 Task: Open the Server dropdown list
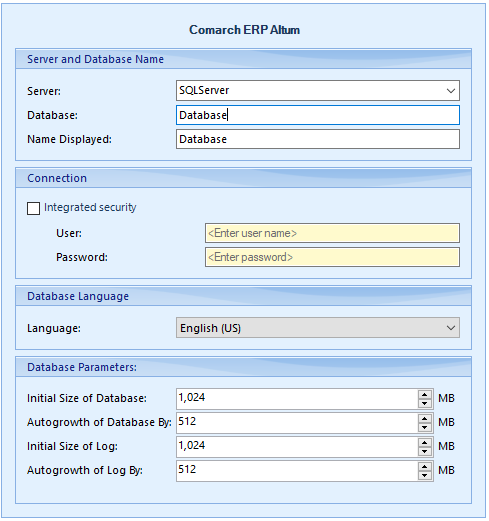[x=451, y=91]
